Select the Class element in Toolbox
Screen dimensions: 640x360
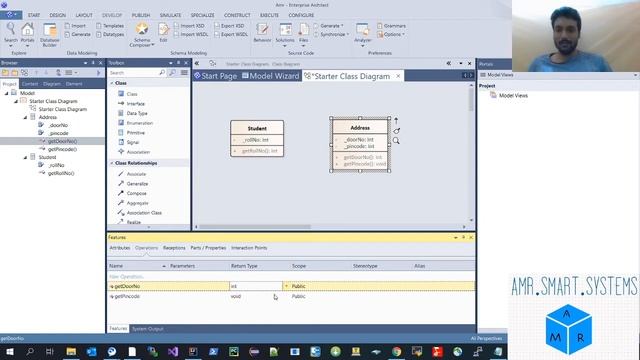[x=128, y=94]
